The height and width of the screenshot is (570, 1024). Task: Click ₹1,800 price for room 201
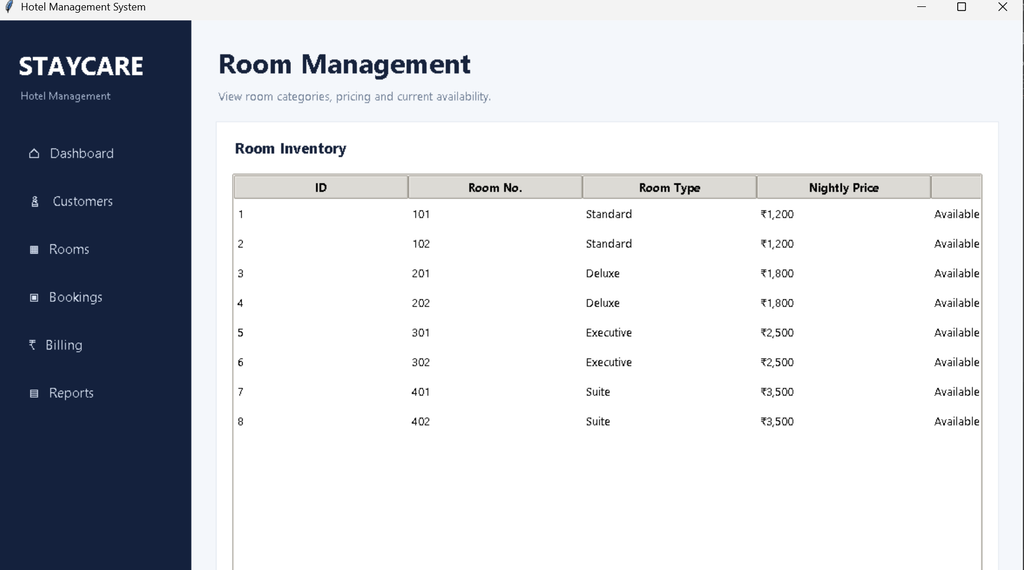tap(777, 274)
